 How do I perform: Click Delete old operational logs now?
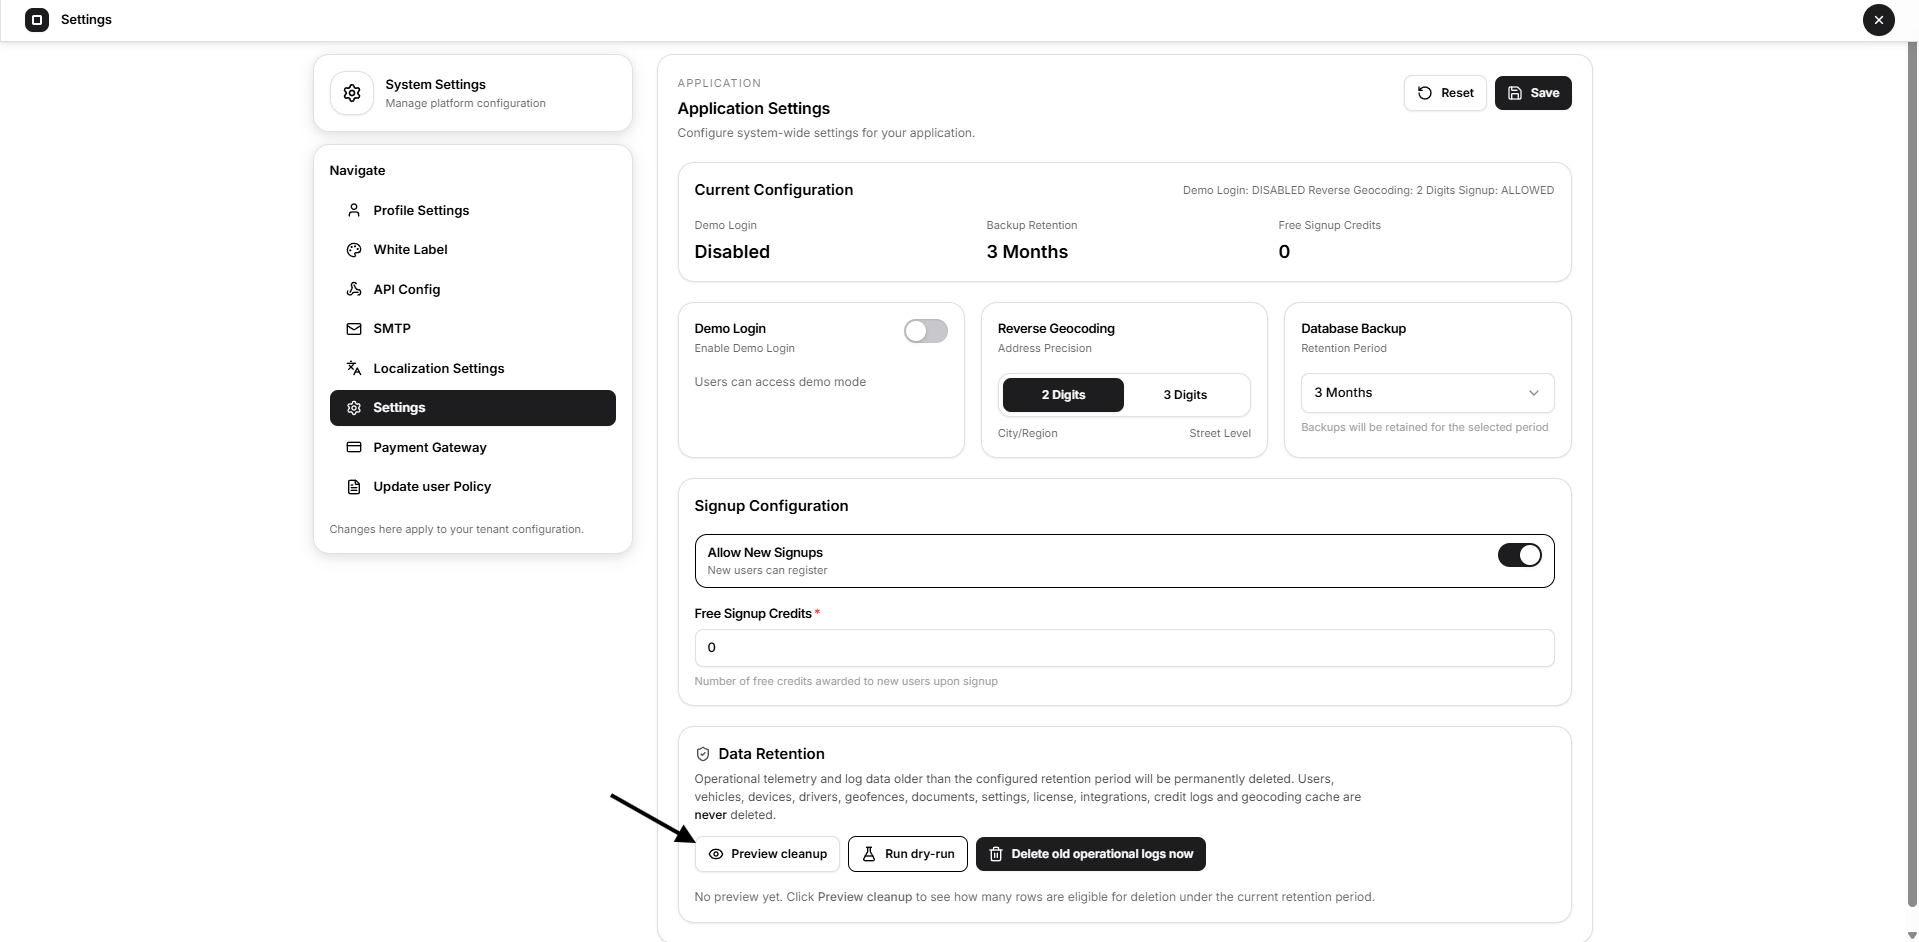pyautogui.click(x=1091, y=854)
